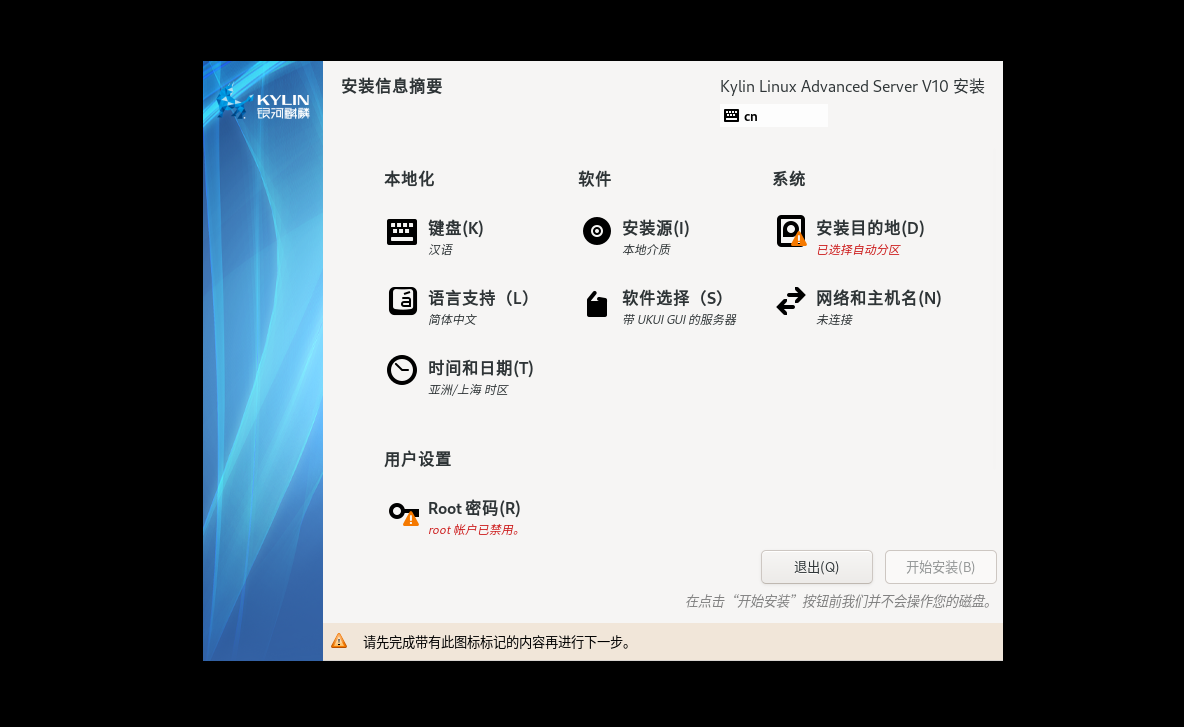1184x727 pixels.
Task: Click the Root password key icon
Action: click(x=404, y=513)
